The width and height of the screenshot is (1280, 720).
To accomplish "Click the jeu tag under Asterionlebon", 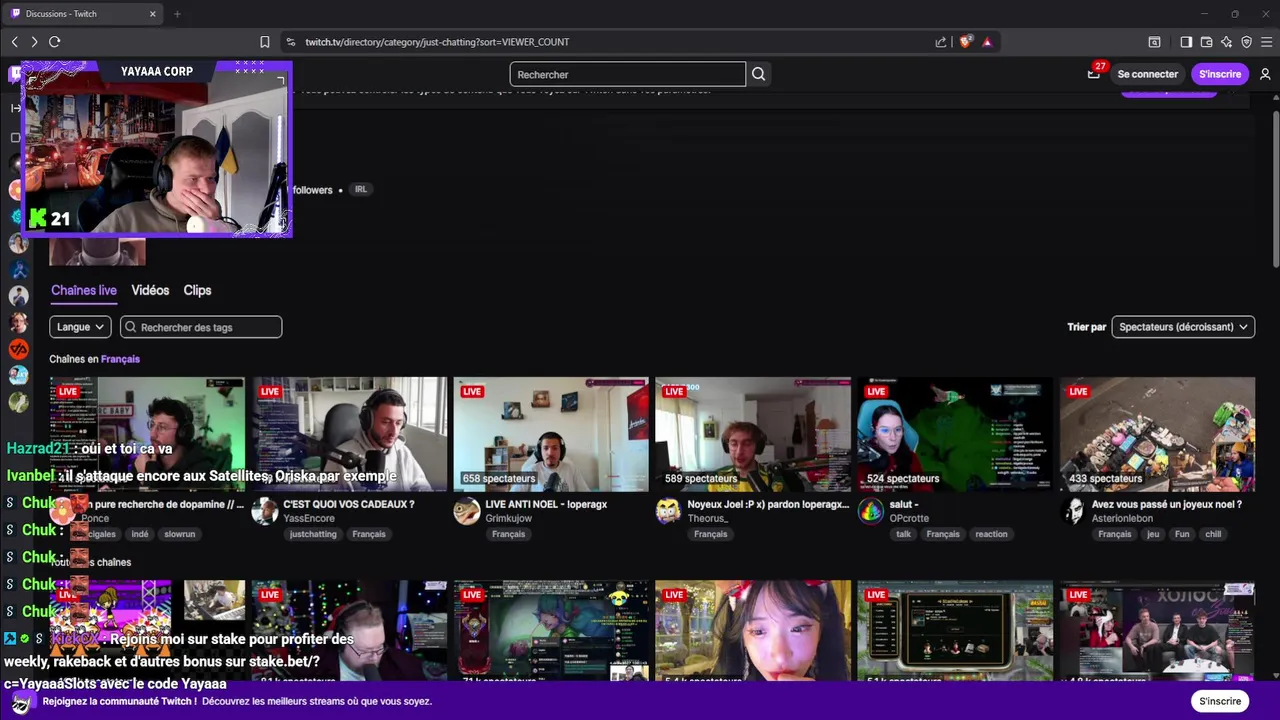I will tap(1153, 534).
